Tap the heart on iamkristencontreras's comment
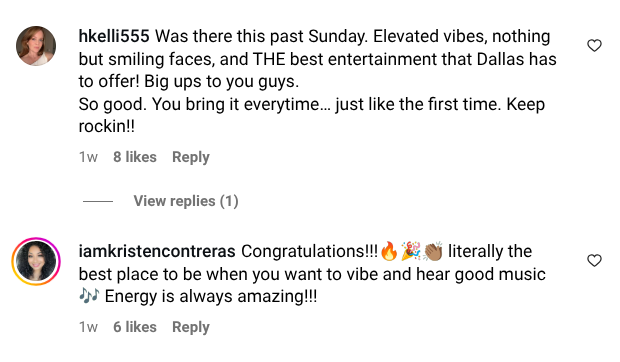 pyautogui.click(x=594, y=260)
